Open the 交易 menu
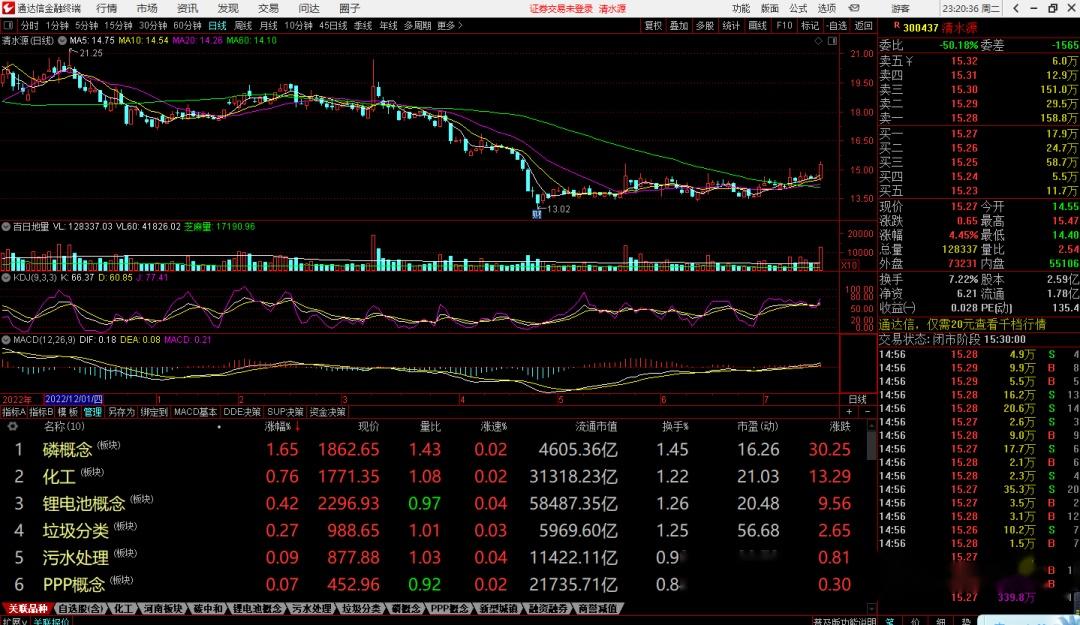The image size is (1080, 625). [269, 8]
